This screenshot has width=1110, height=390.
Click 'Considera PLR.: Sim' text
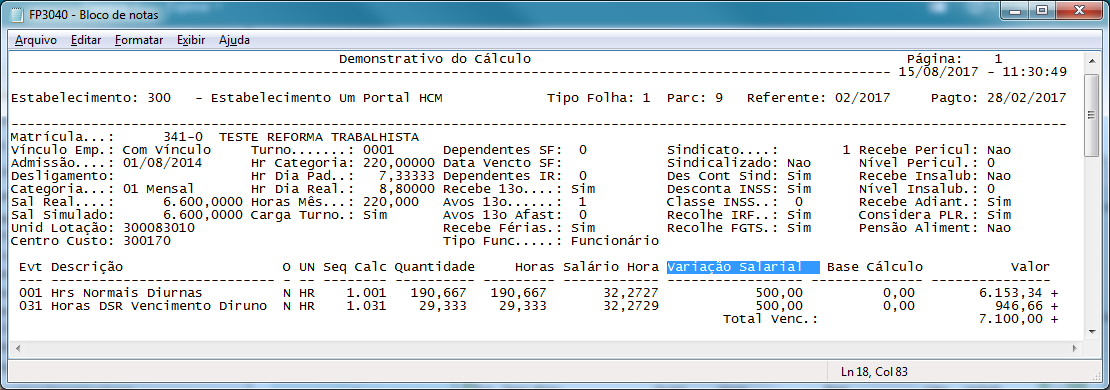coord(934,214)
